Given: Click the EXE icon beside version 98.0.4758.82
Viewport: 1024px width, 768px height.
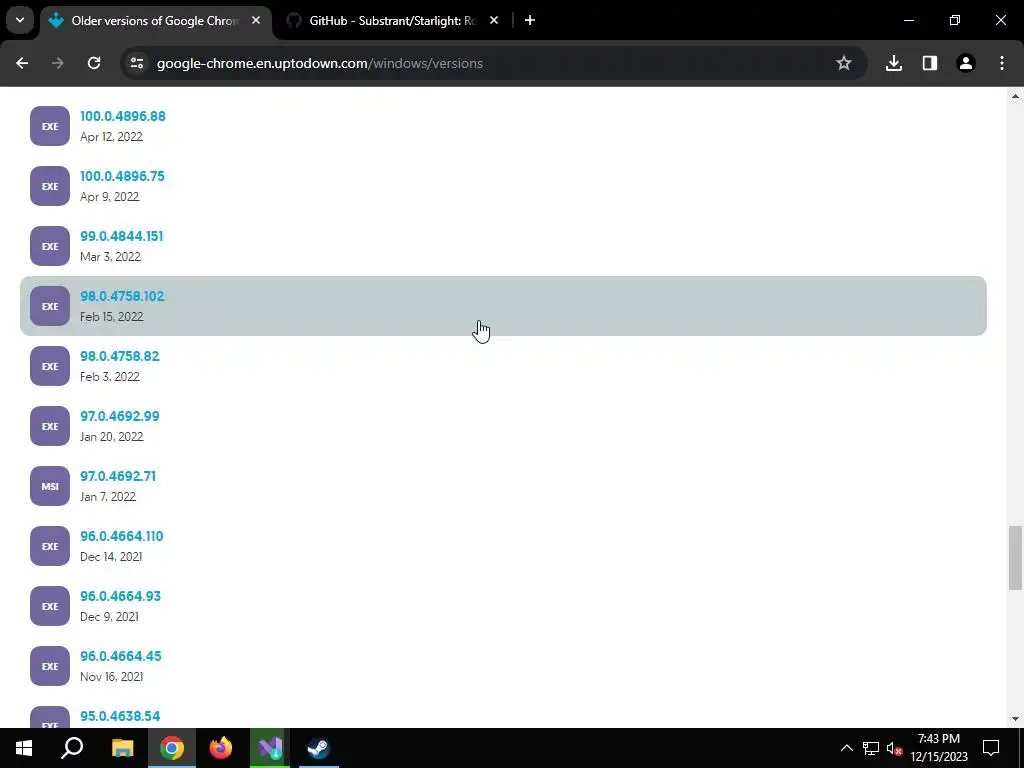Looking at the screenshot, I should coord(50,366).
